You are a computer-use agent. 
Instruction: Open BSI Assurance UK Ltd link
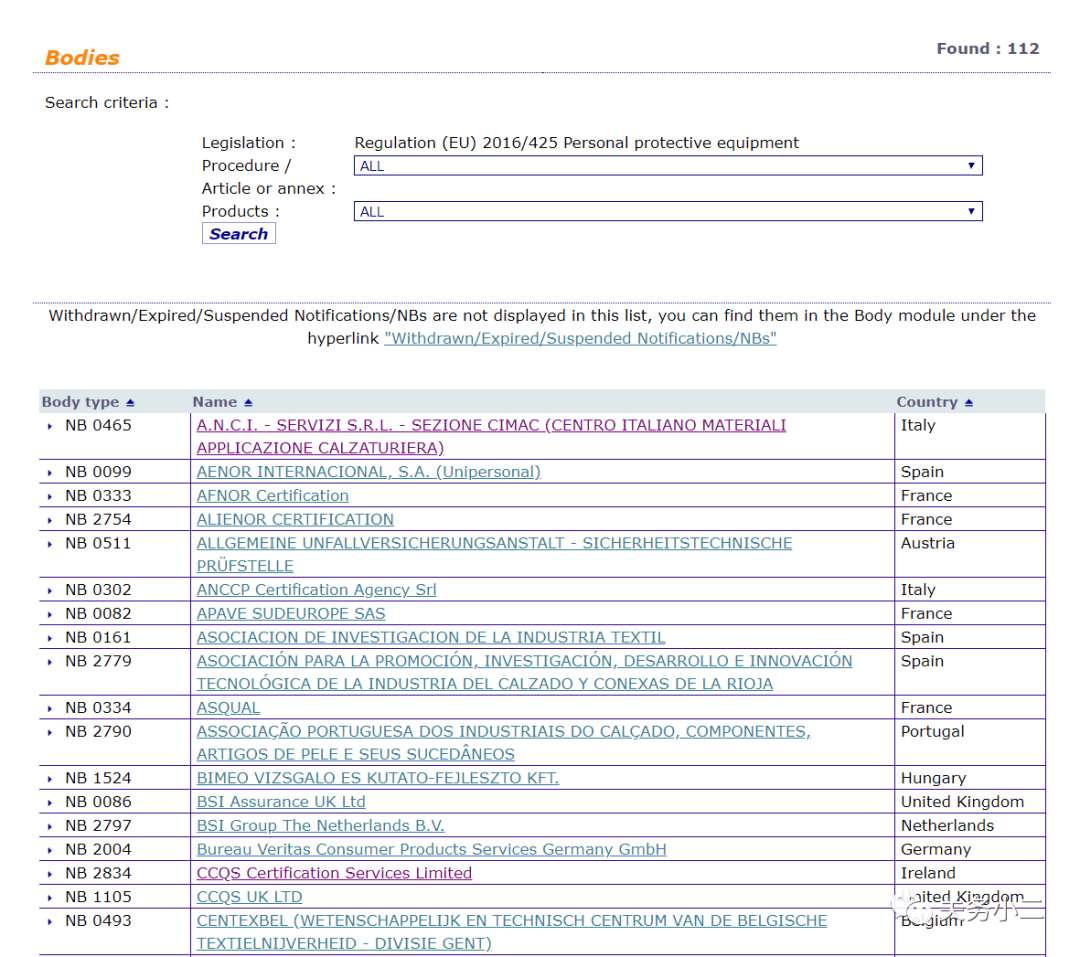(x=281, y=802)
